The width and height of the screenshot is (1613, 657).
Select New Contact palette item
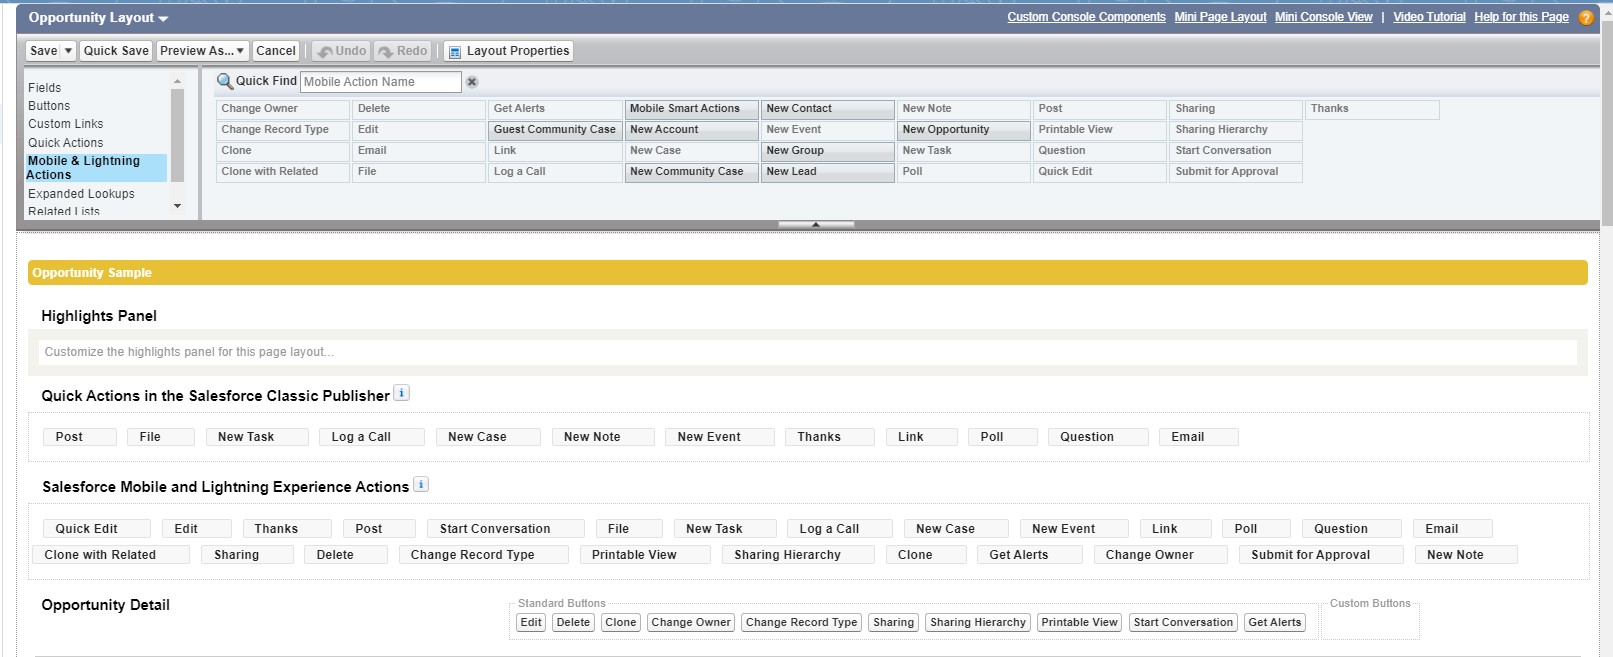click(x=828, y=109)
